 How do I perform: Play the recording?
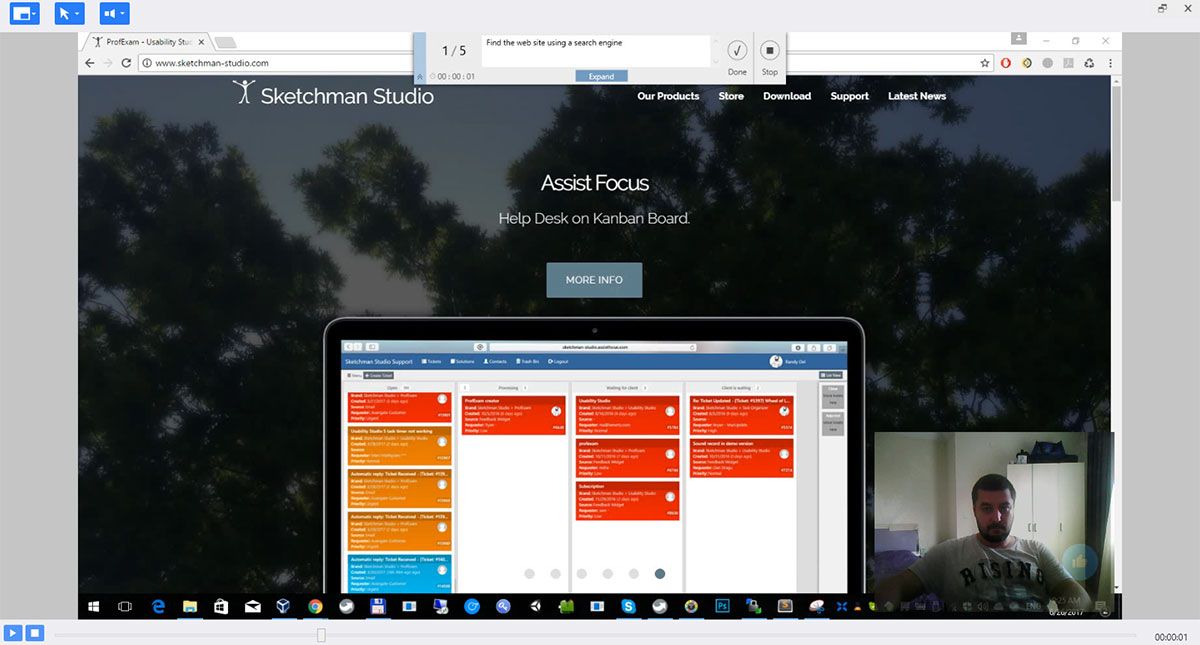tap(13, 632)
